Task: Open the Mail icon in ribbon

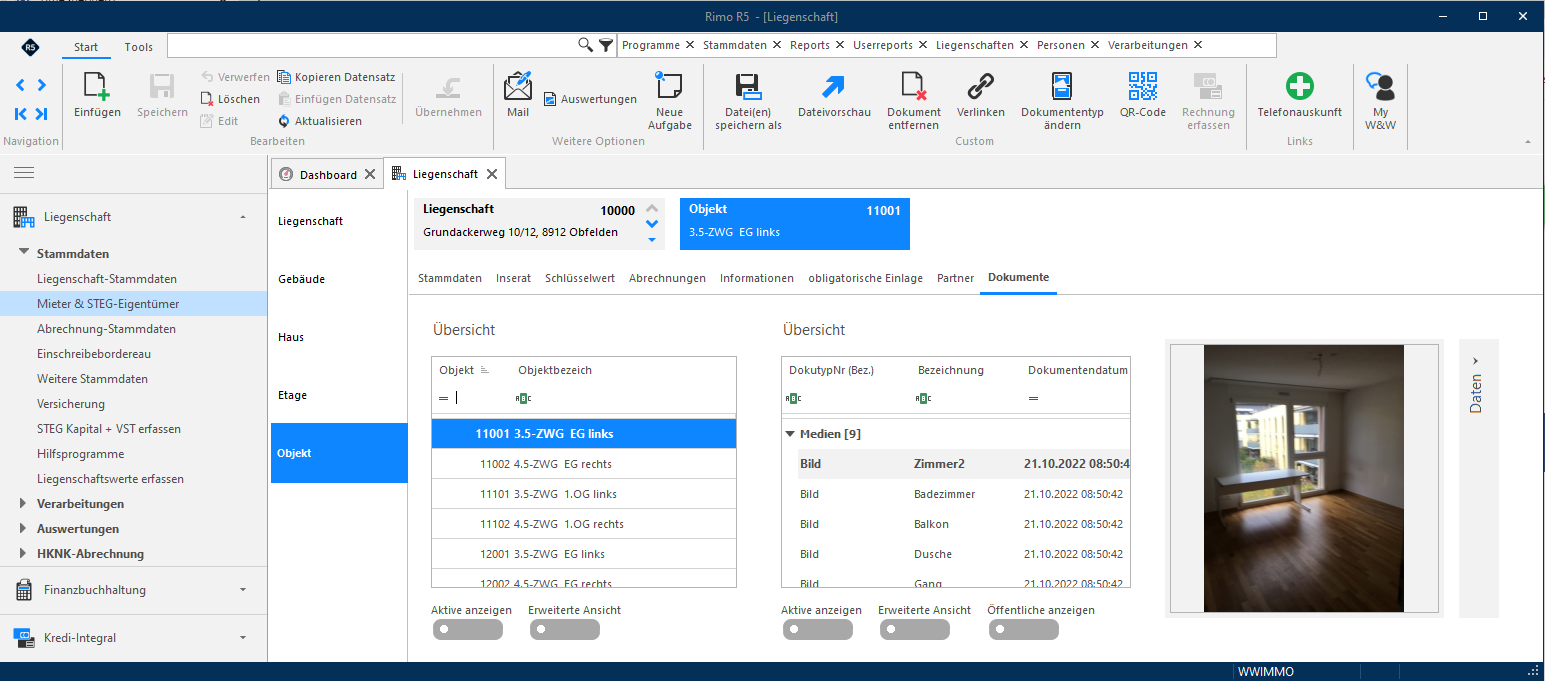Action: tap(518, 87)
